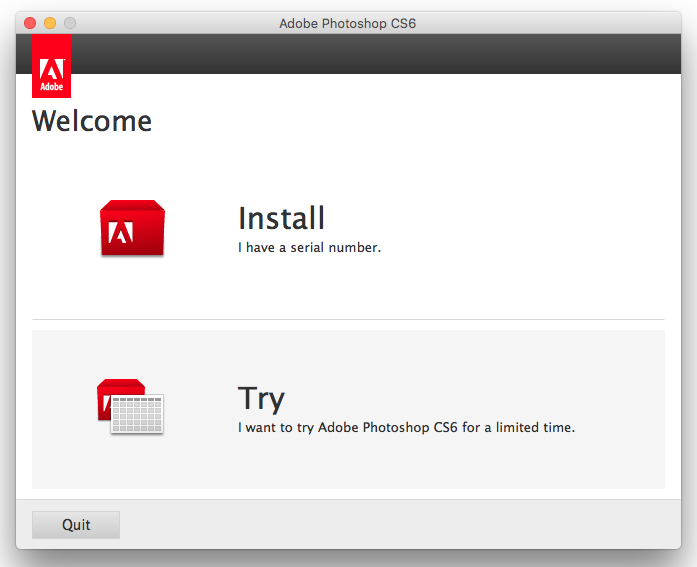Click the footer bar right of Quit

pyautogui.click(x=400, y=524)
